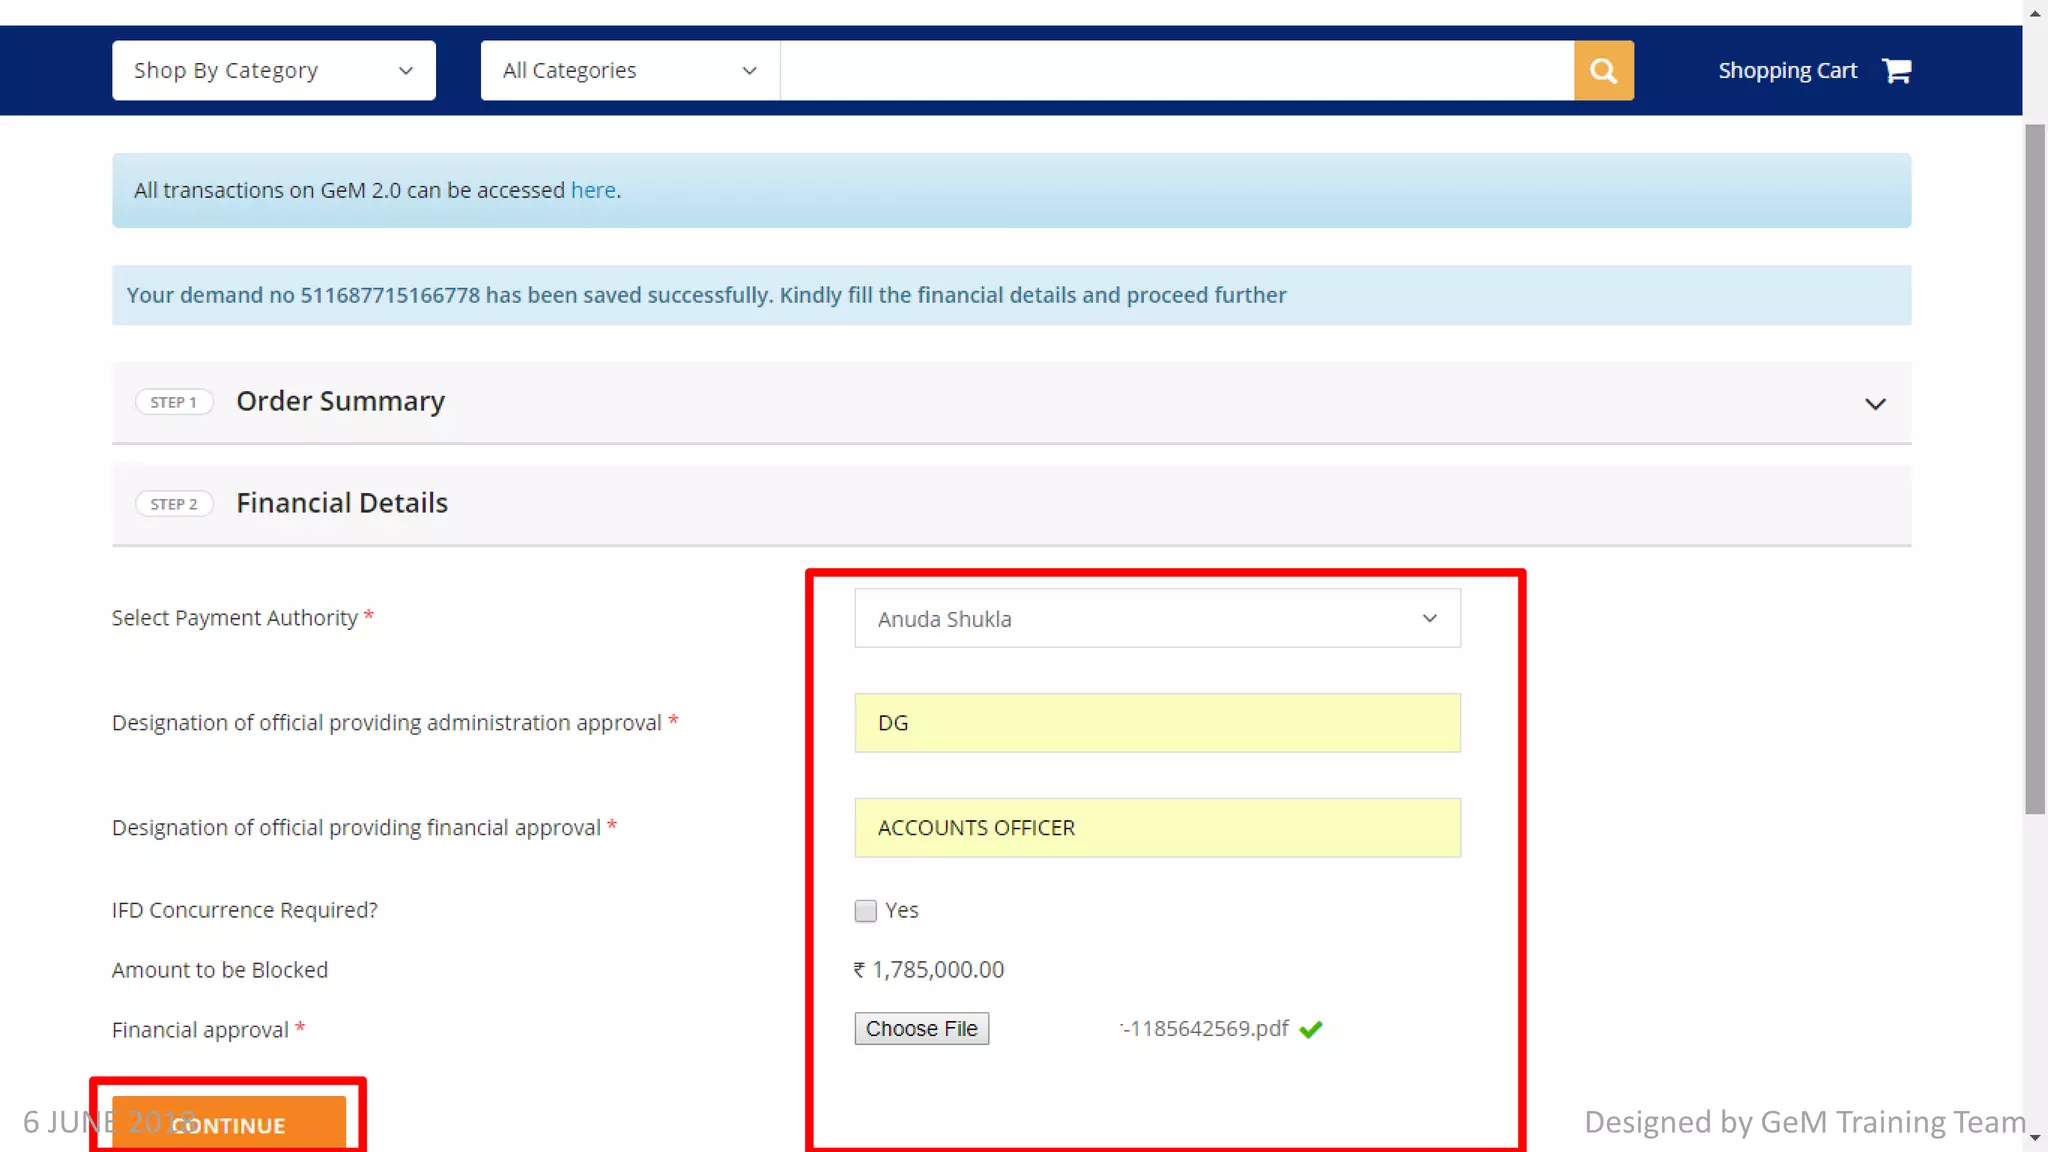Open Step 2 Financial Details section
Image resolution: width=2048 pixels, height=1152 pixels.
click(x=342, y=503)
